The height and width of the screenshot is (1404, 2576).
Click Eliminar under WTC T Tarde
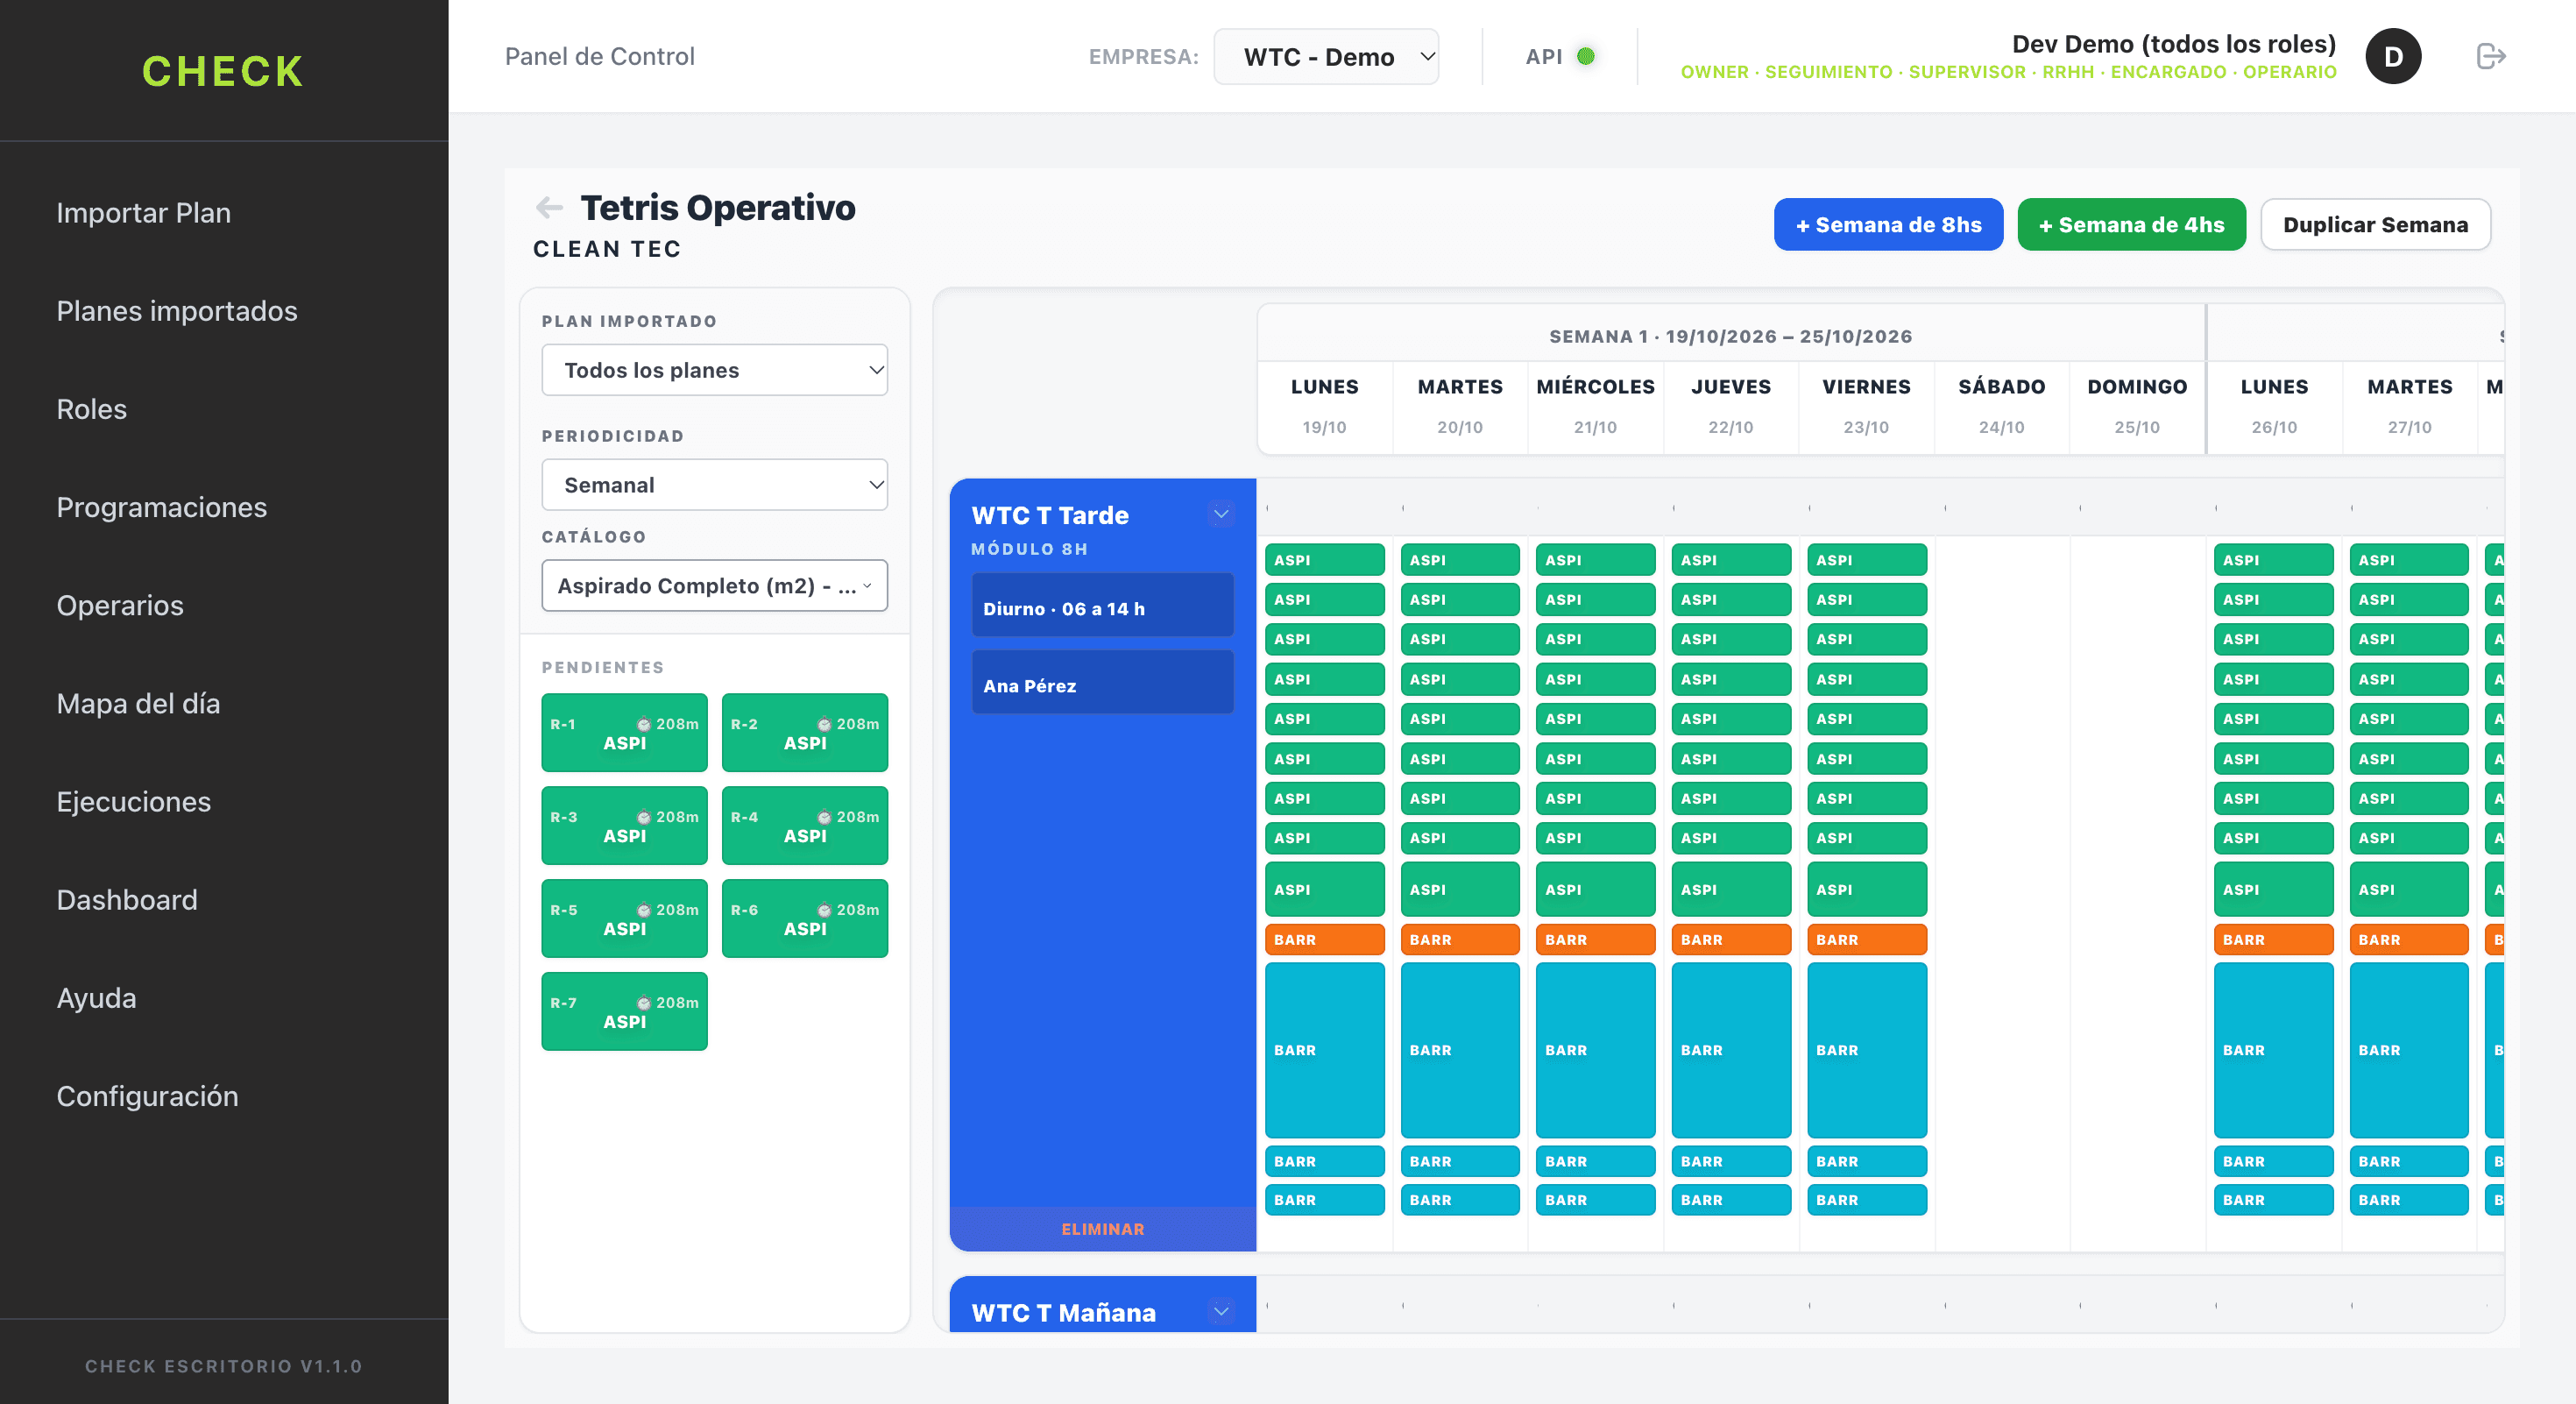click(x=1102, y=1229)
